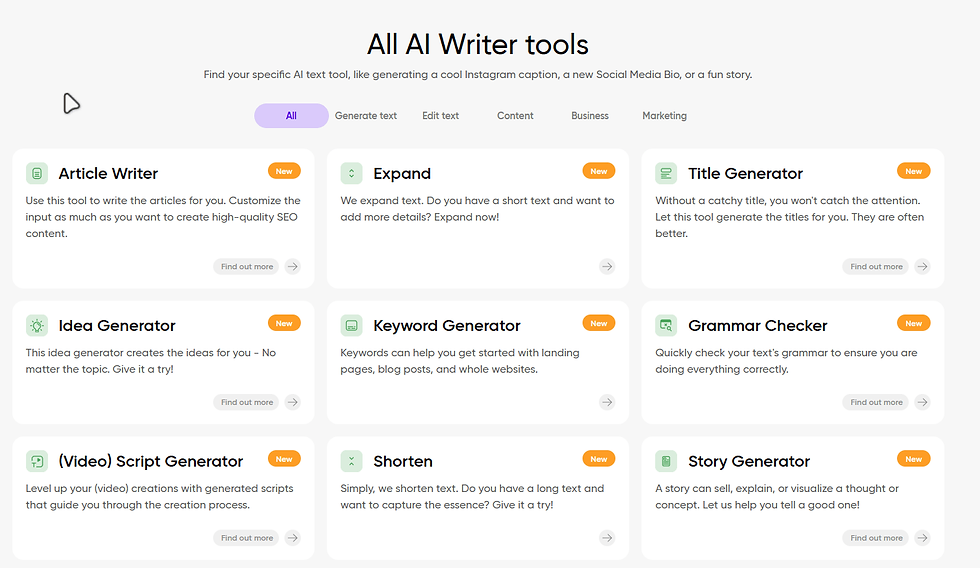The width and height of the screenshot is (980, 568).
Task: Open Expand card via arrow icon
Action: point(607,266)
